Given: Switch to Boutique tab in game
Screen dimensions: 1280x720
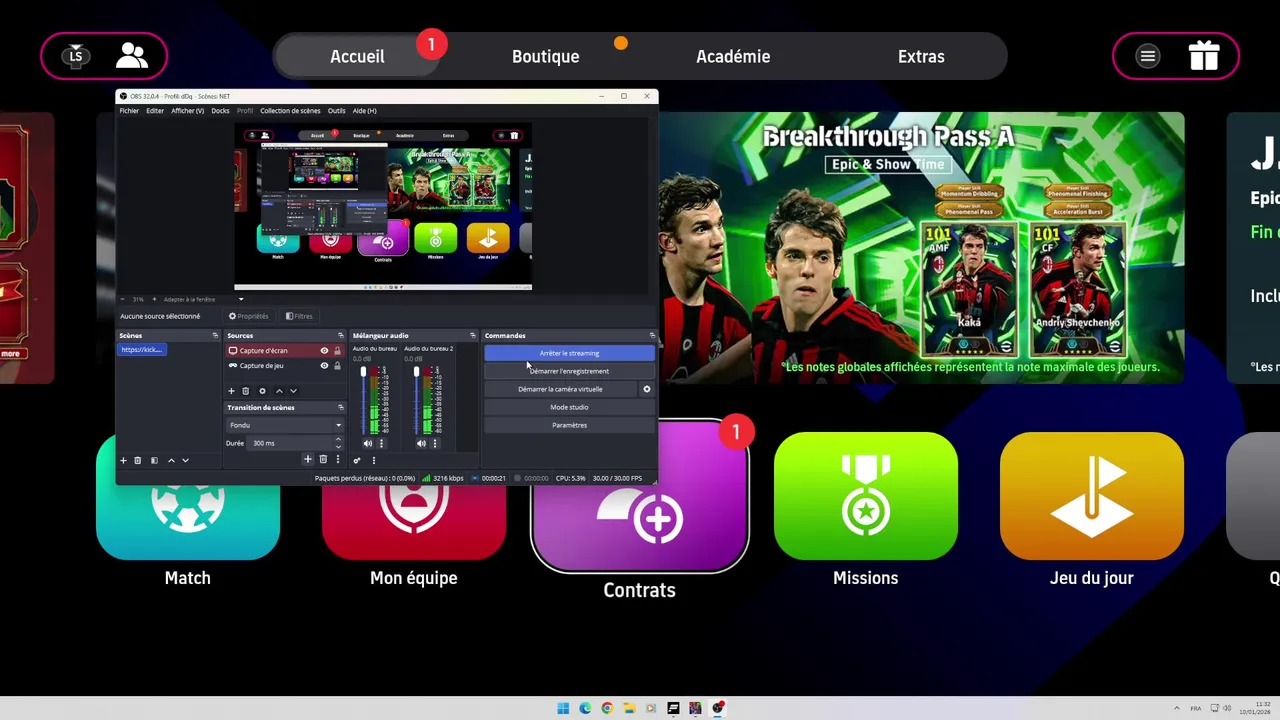Looking at the screenshot, I should pos(545,57).
